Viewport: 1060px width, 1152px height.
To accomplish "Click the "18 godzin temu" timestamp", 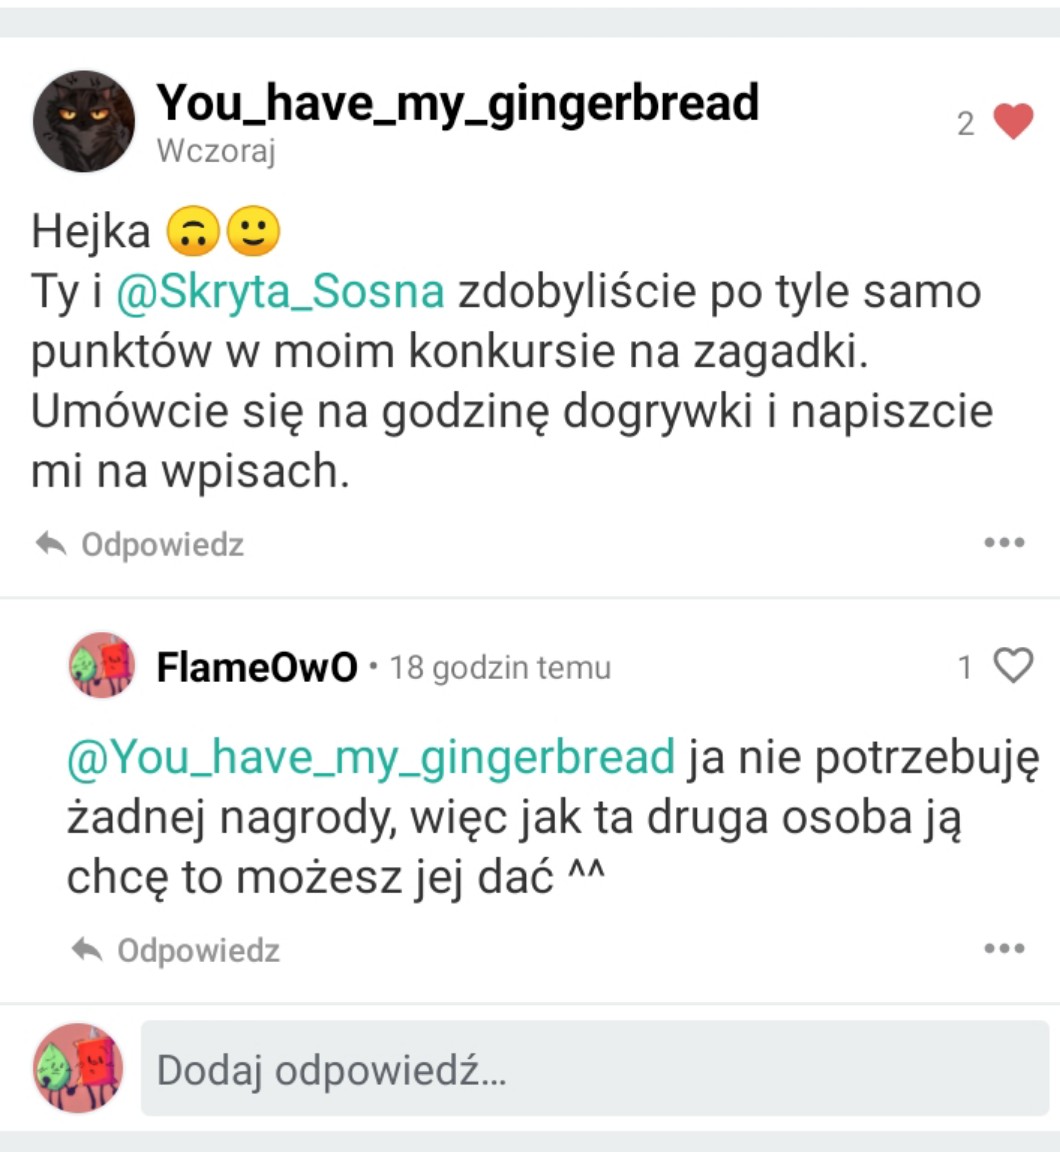I will pyautogui.click(x=500, y=667).
